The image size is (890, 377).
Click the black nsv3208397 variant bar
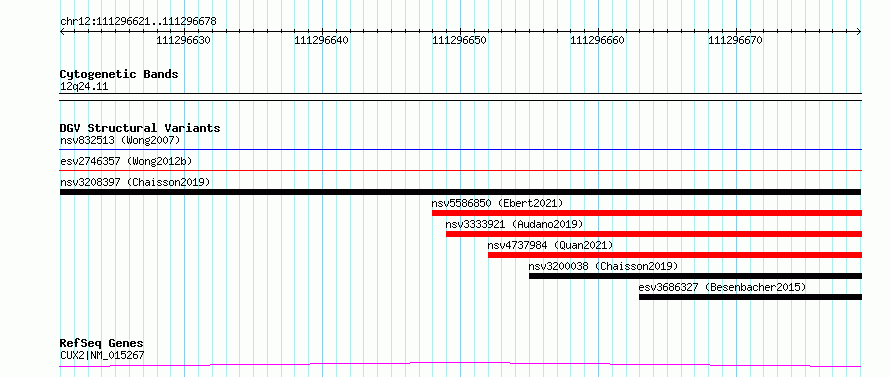tap(461, 192)
